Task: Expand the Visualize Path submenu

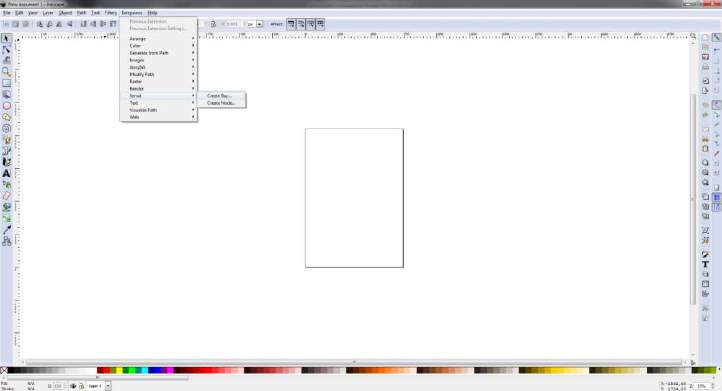Action: point(159,110)
